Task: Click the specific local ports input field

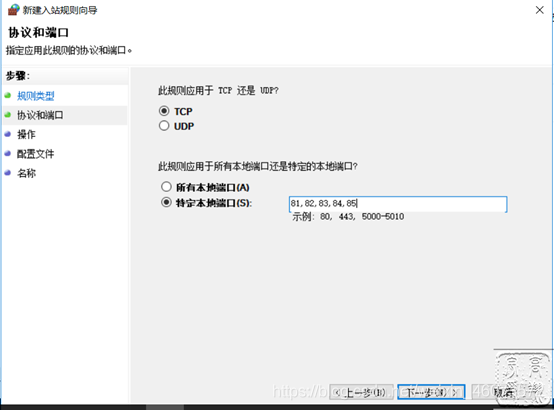Action: tap(398, 204)
